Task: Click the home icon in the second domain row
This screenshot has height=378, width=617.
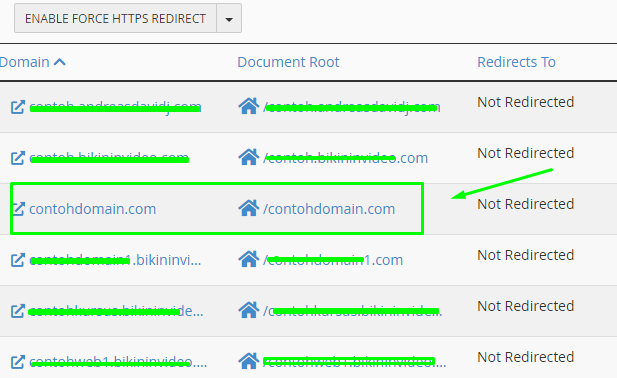Action: pos(249,157)
